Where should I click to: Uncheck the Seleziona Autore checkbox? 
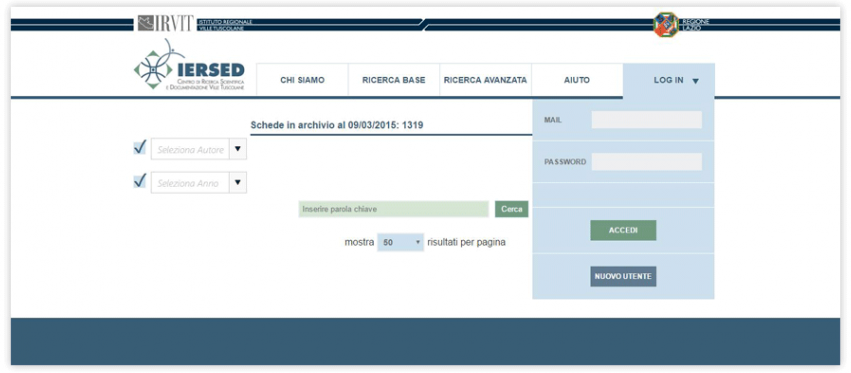tap(139, 148)
